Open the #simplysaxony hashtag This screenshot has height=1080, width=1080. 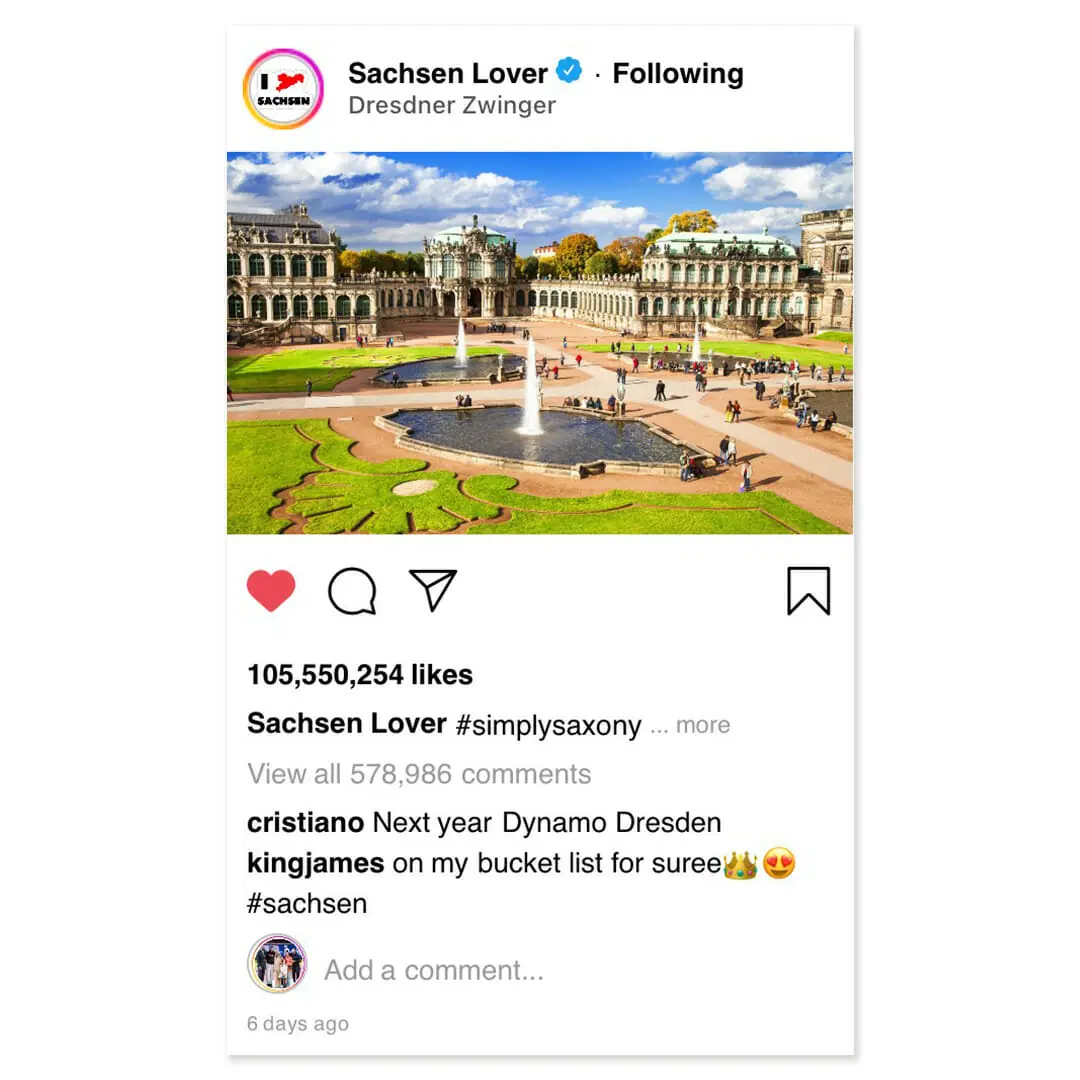point(548,725)
